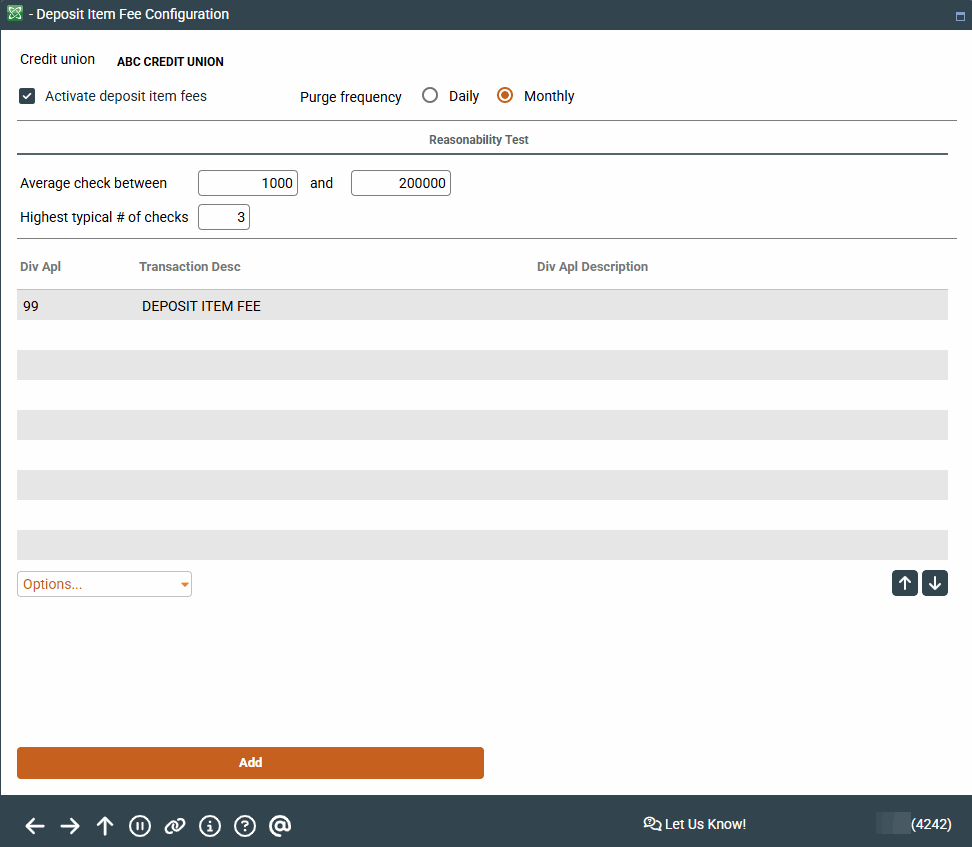
Task: Open the chain link icon
Action: click(175, 826)
